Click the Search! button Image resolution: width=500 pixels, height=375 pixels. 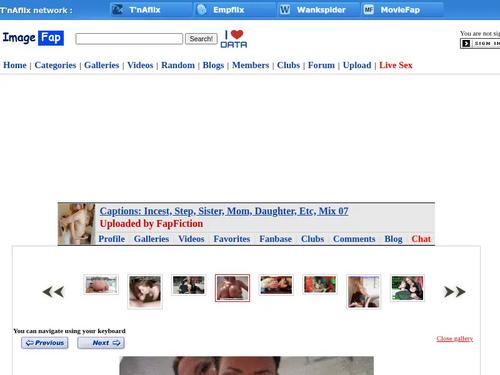(x=201, y=39)
